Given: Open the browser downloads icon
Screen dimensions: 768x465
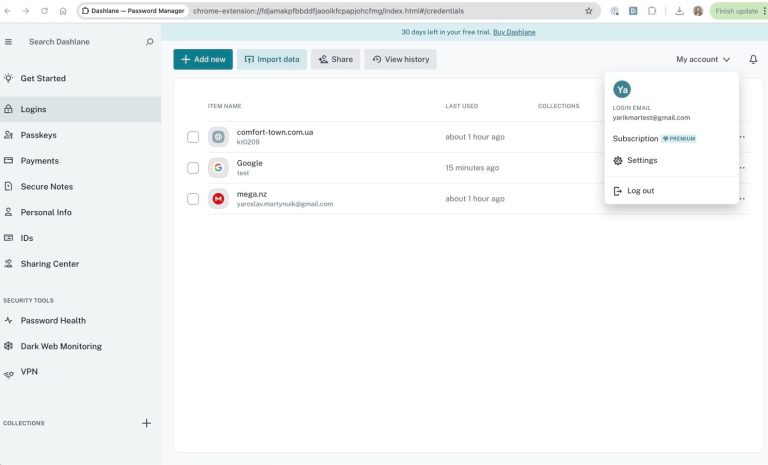Looking at the screenshot, I should click(x=679, y=11).
